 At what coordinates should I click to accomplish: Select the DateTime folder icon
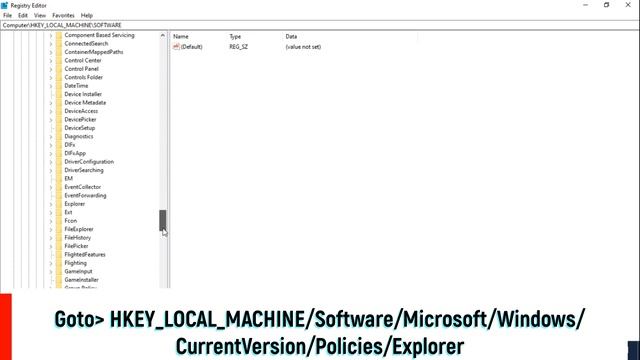click(x=59, y=86)
